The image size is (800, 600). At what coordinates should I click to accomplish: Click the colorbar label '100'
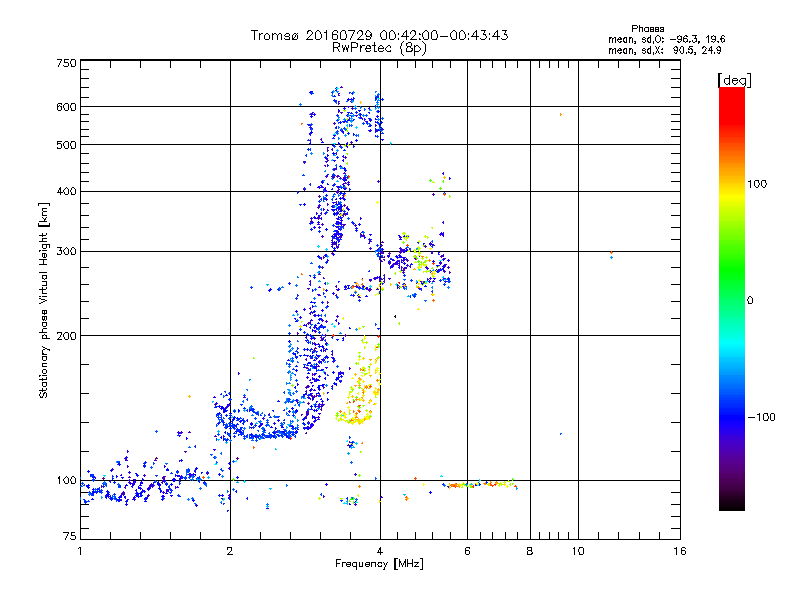click(757, 184)
